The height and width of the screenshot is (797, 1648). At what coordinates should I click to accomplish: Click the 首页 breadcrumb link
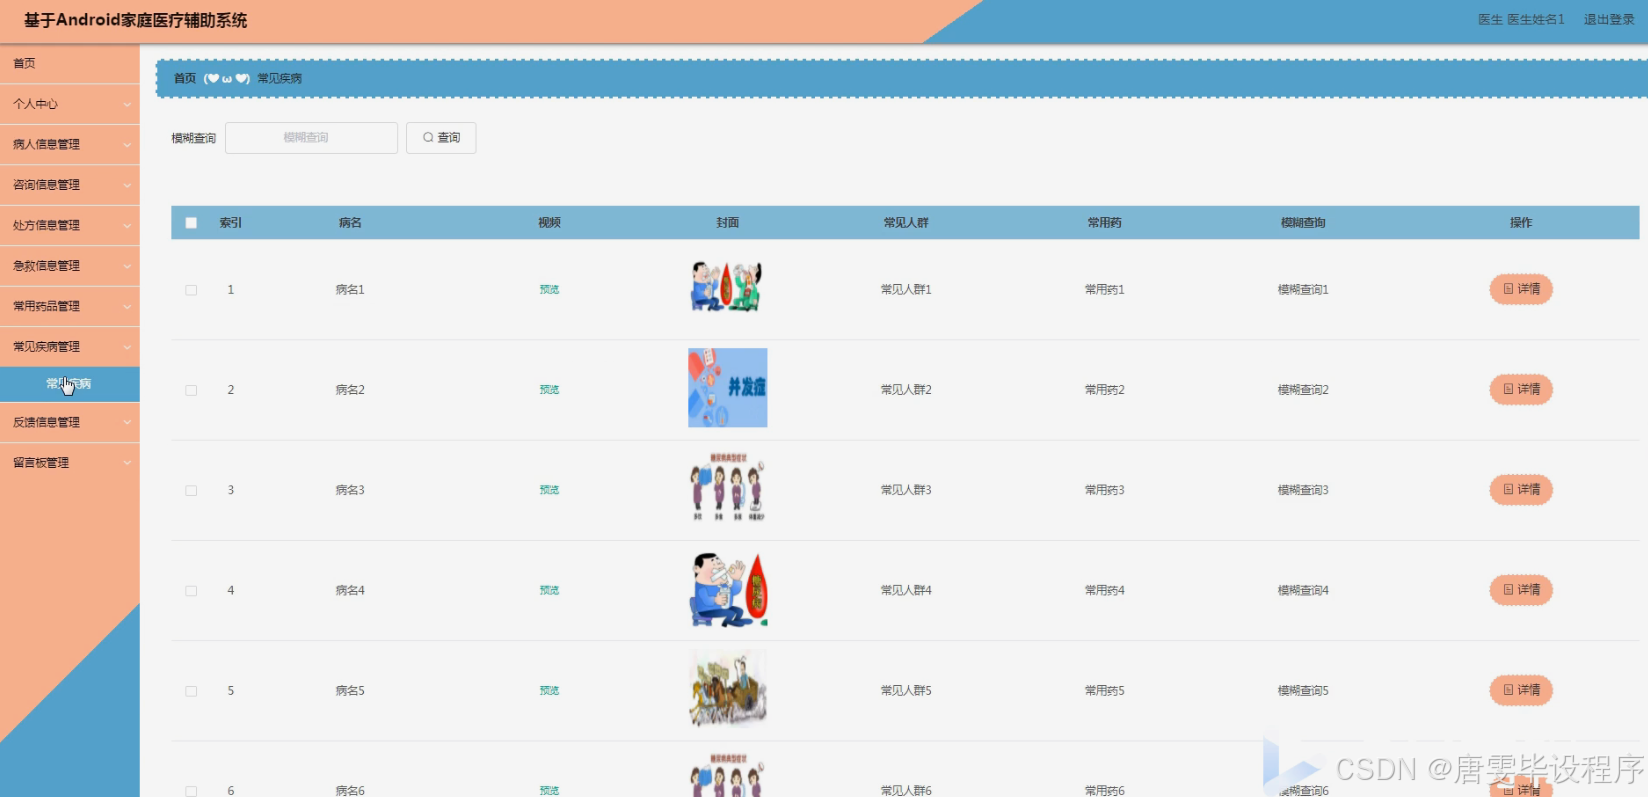[185, 78]
